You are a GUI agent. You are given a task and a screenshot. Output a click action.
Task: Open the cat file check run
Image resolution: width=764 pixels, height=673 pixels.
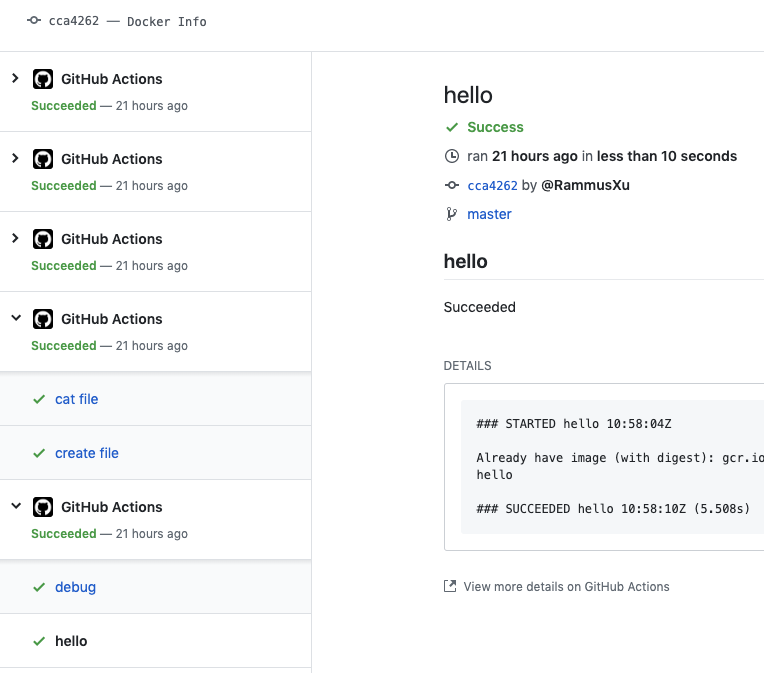77,399
